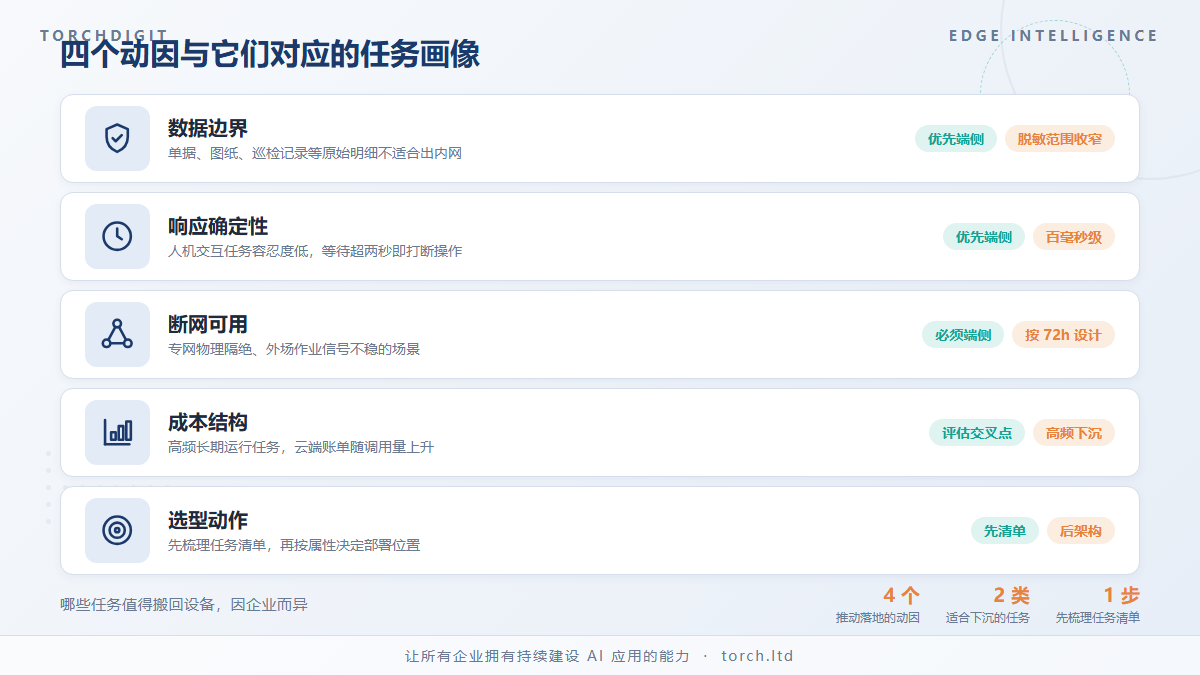The height and width of the screenshot is (675, 1200).
Task: Click the 必须端侧 tag
Action: point(963,335)
